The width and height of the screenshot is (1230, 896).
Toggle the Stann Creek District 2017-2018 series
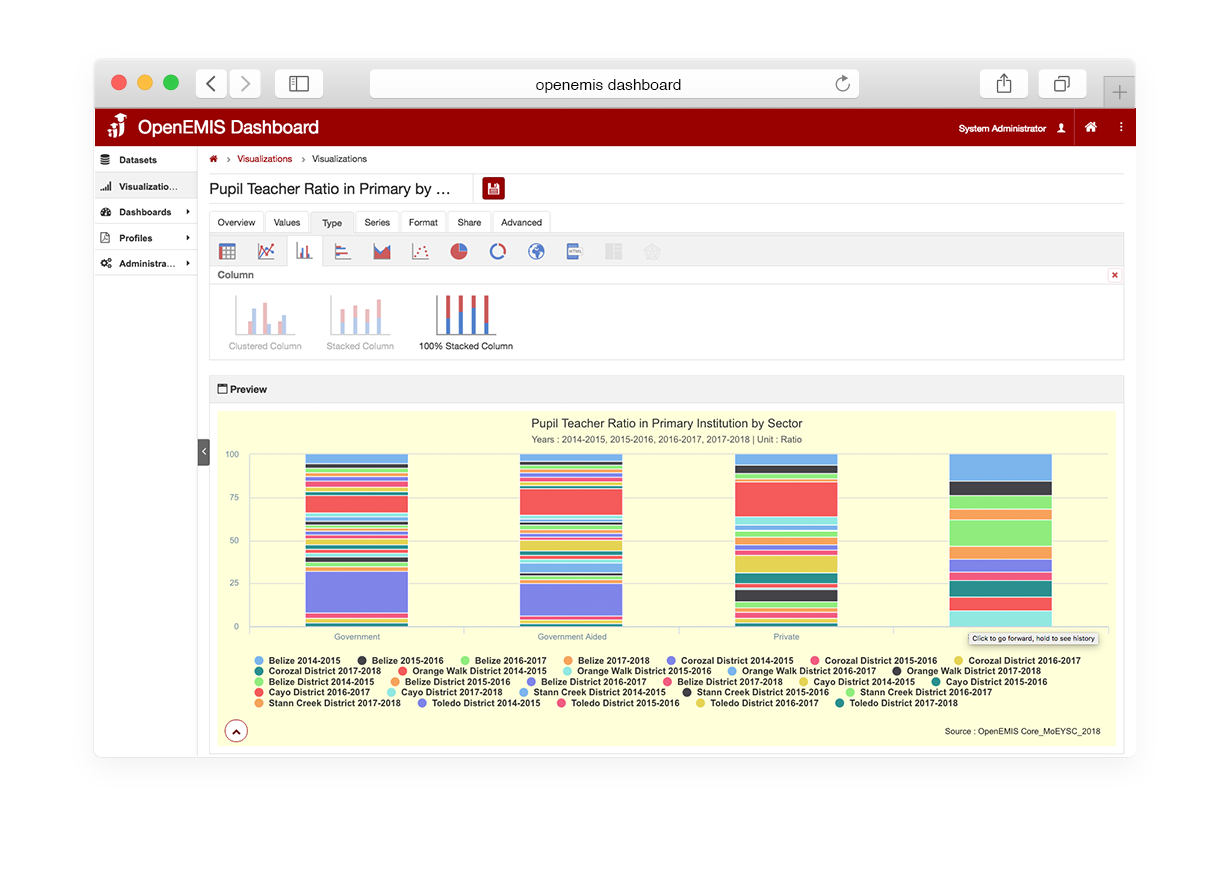pyautogui.click(x=328, y=704)
